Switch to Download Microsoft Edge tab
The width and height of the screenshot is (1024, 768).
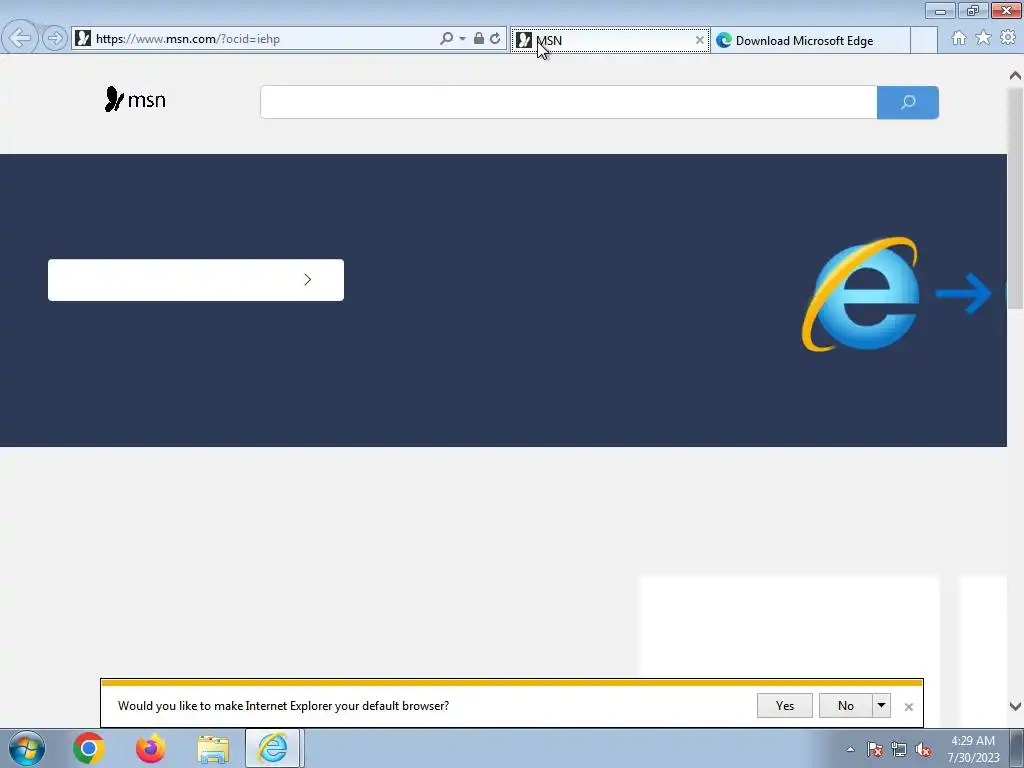coord(810,40)
